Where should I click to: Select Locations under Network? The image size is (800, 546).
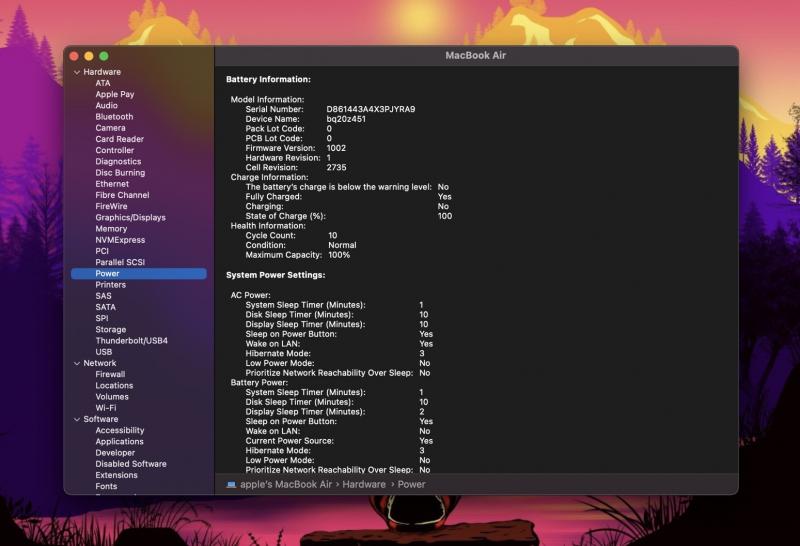(x=114, y=386)
